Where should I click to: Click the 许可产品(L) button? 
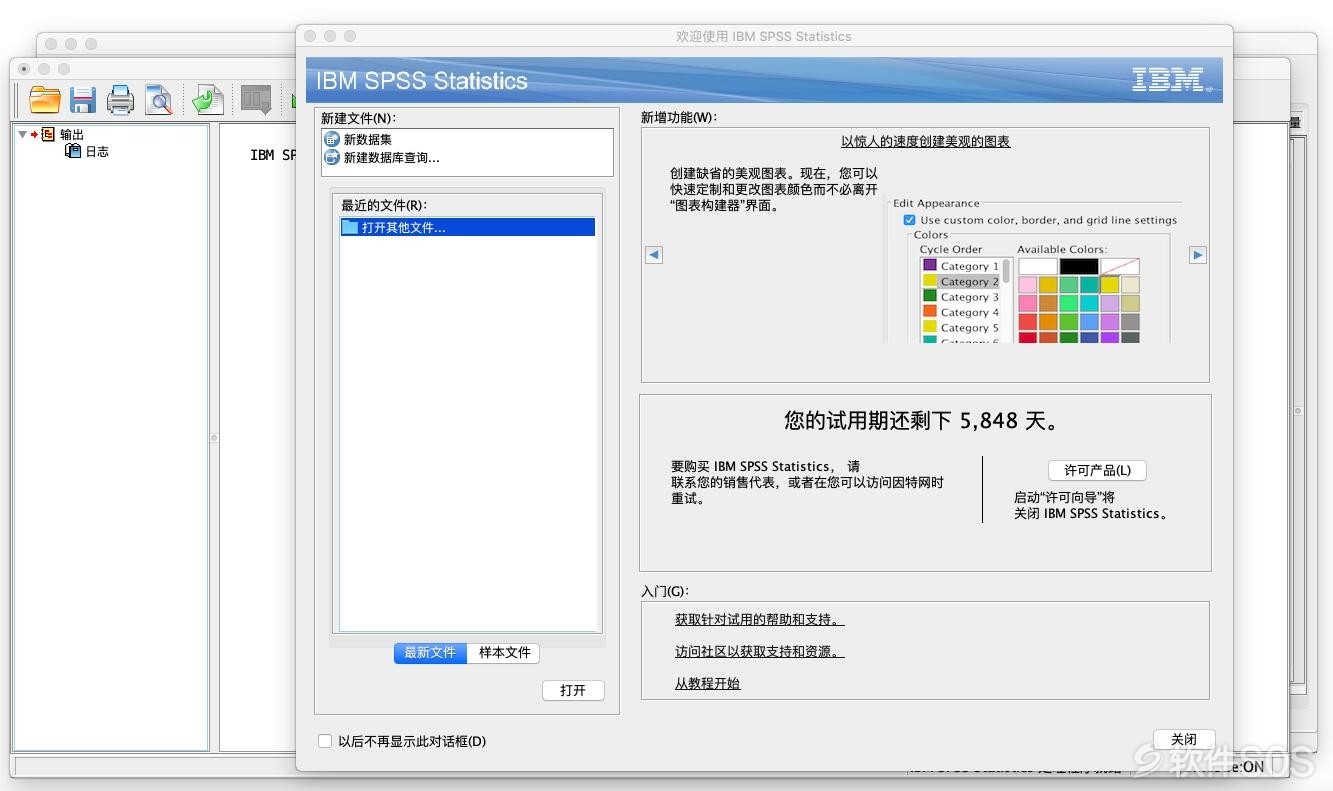point(1097,470)
